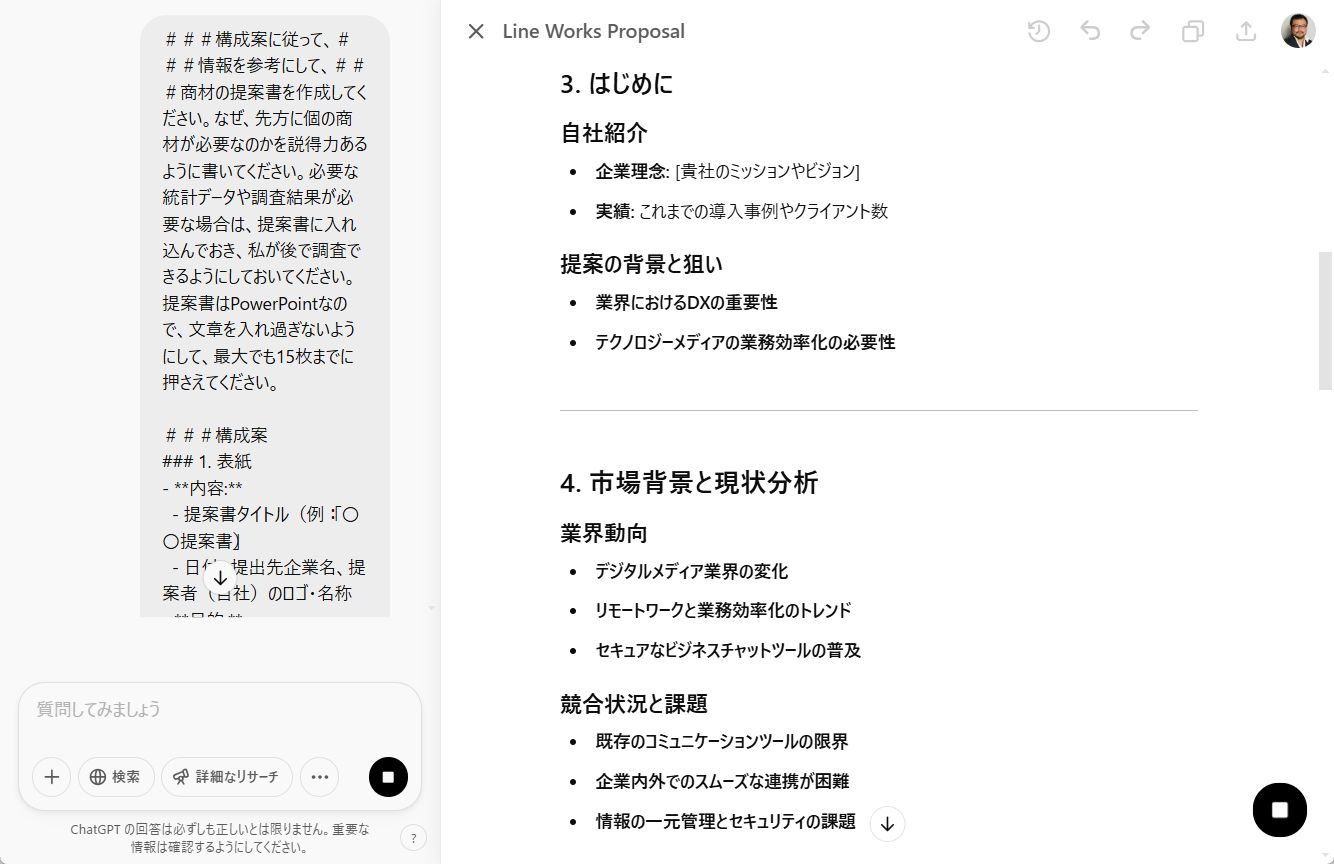The image size is (1334, 864).
Task: Click the canvas vertical scrollbar thumb
Action: coord(1326,320)
